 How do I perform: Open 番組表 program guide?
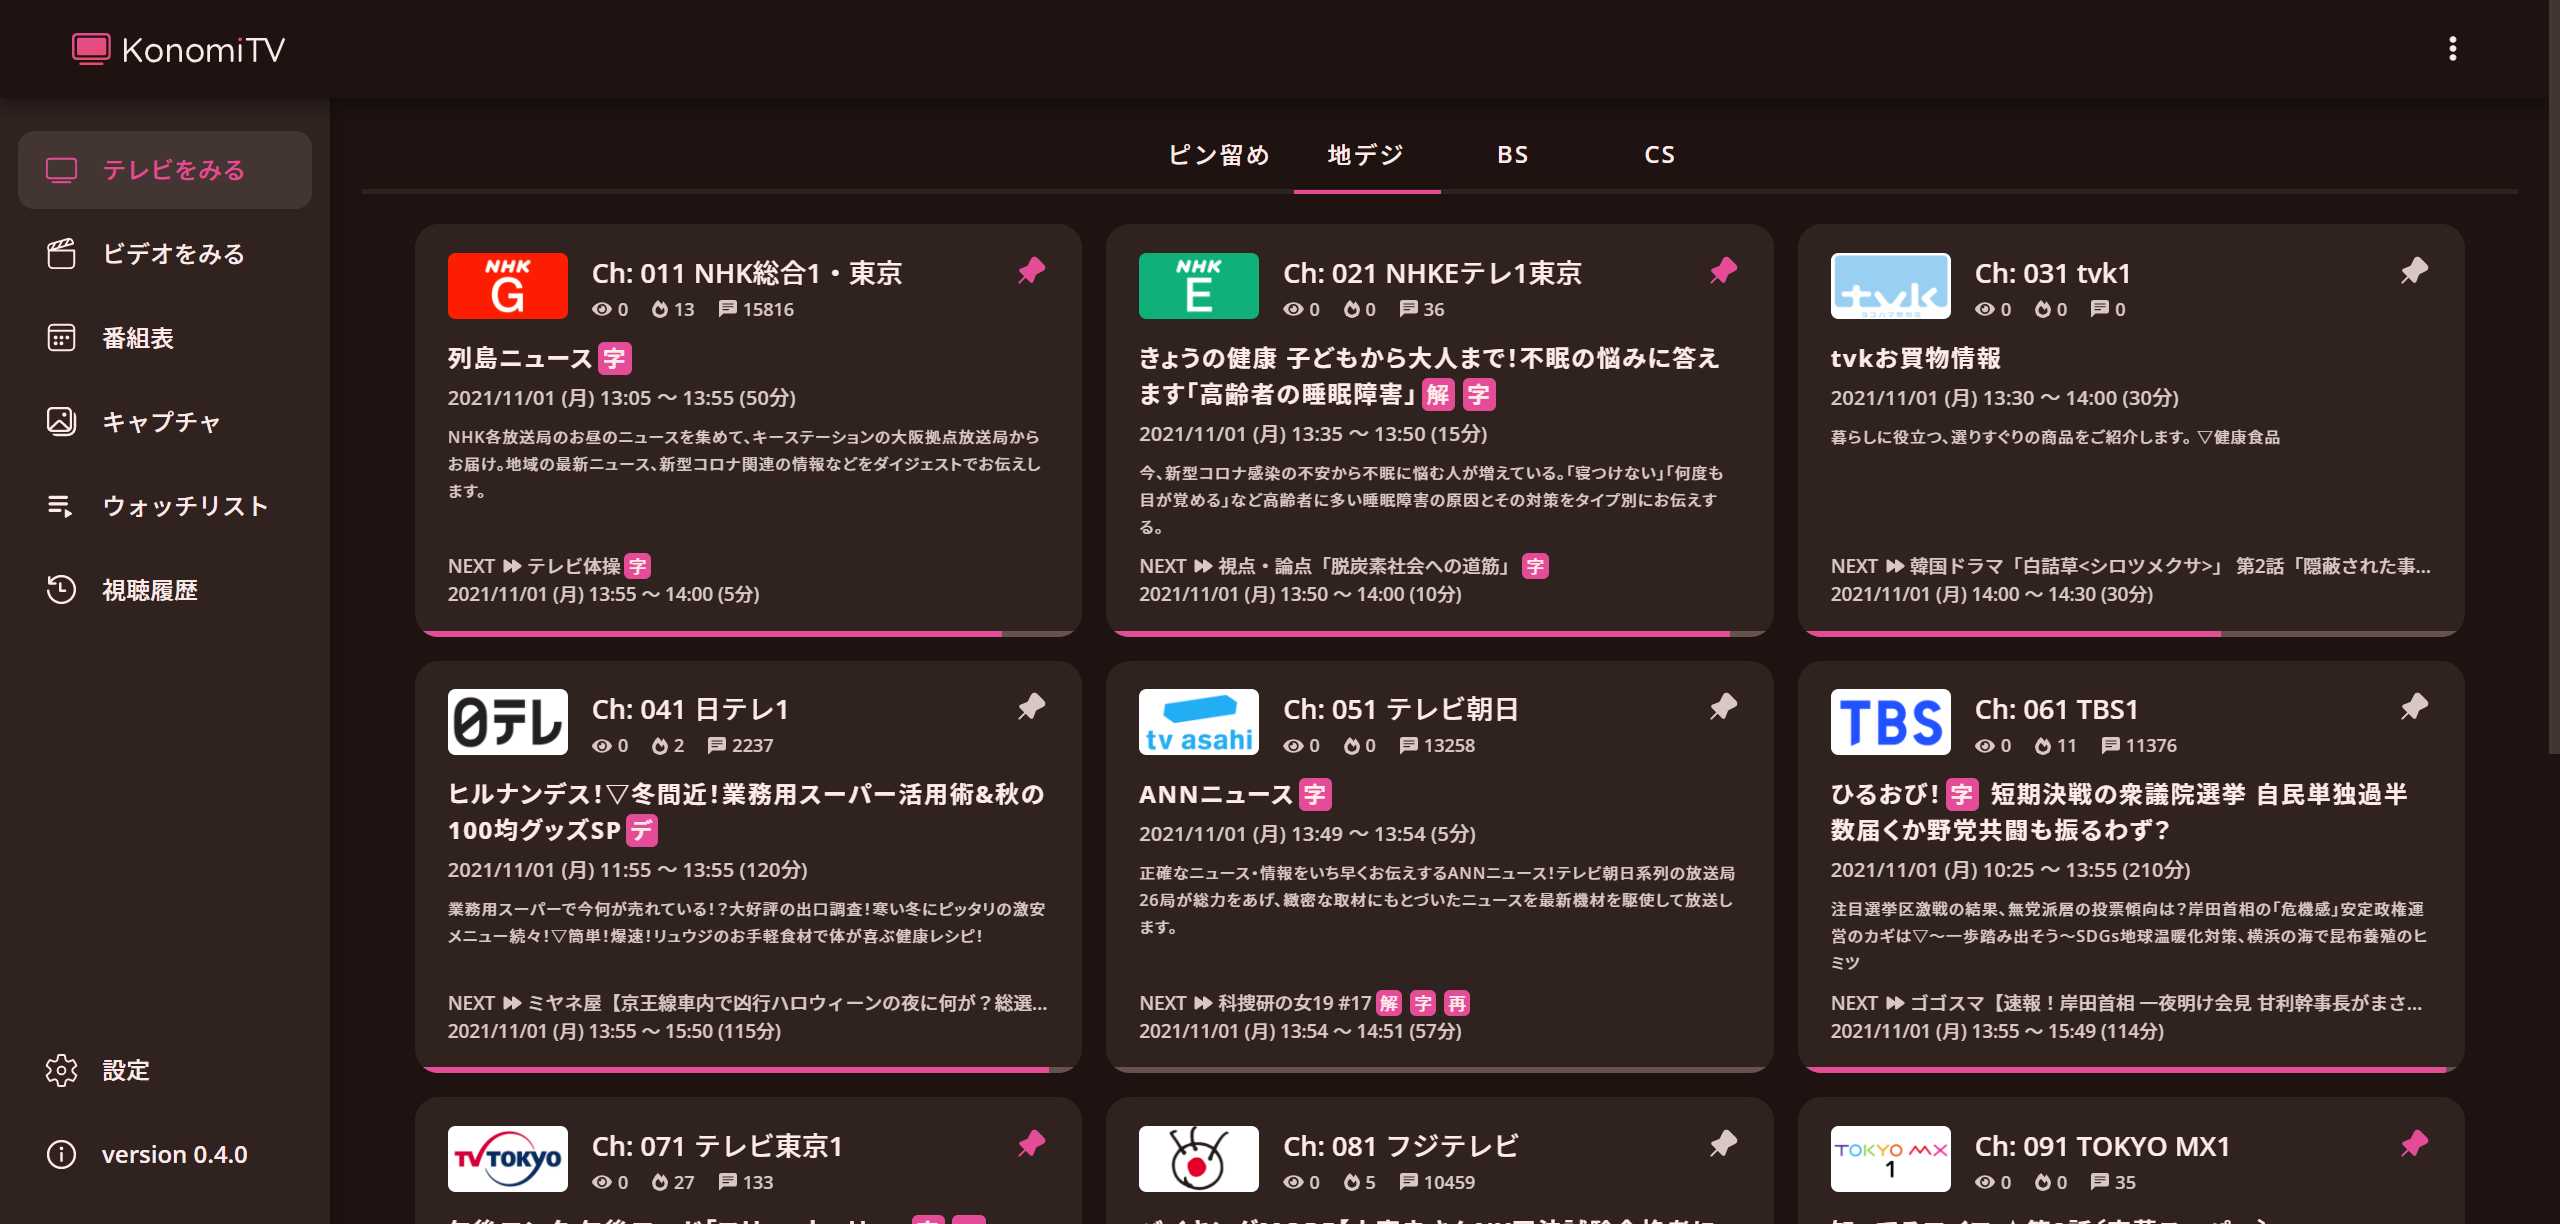click(165, 338)
